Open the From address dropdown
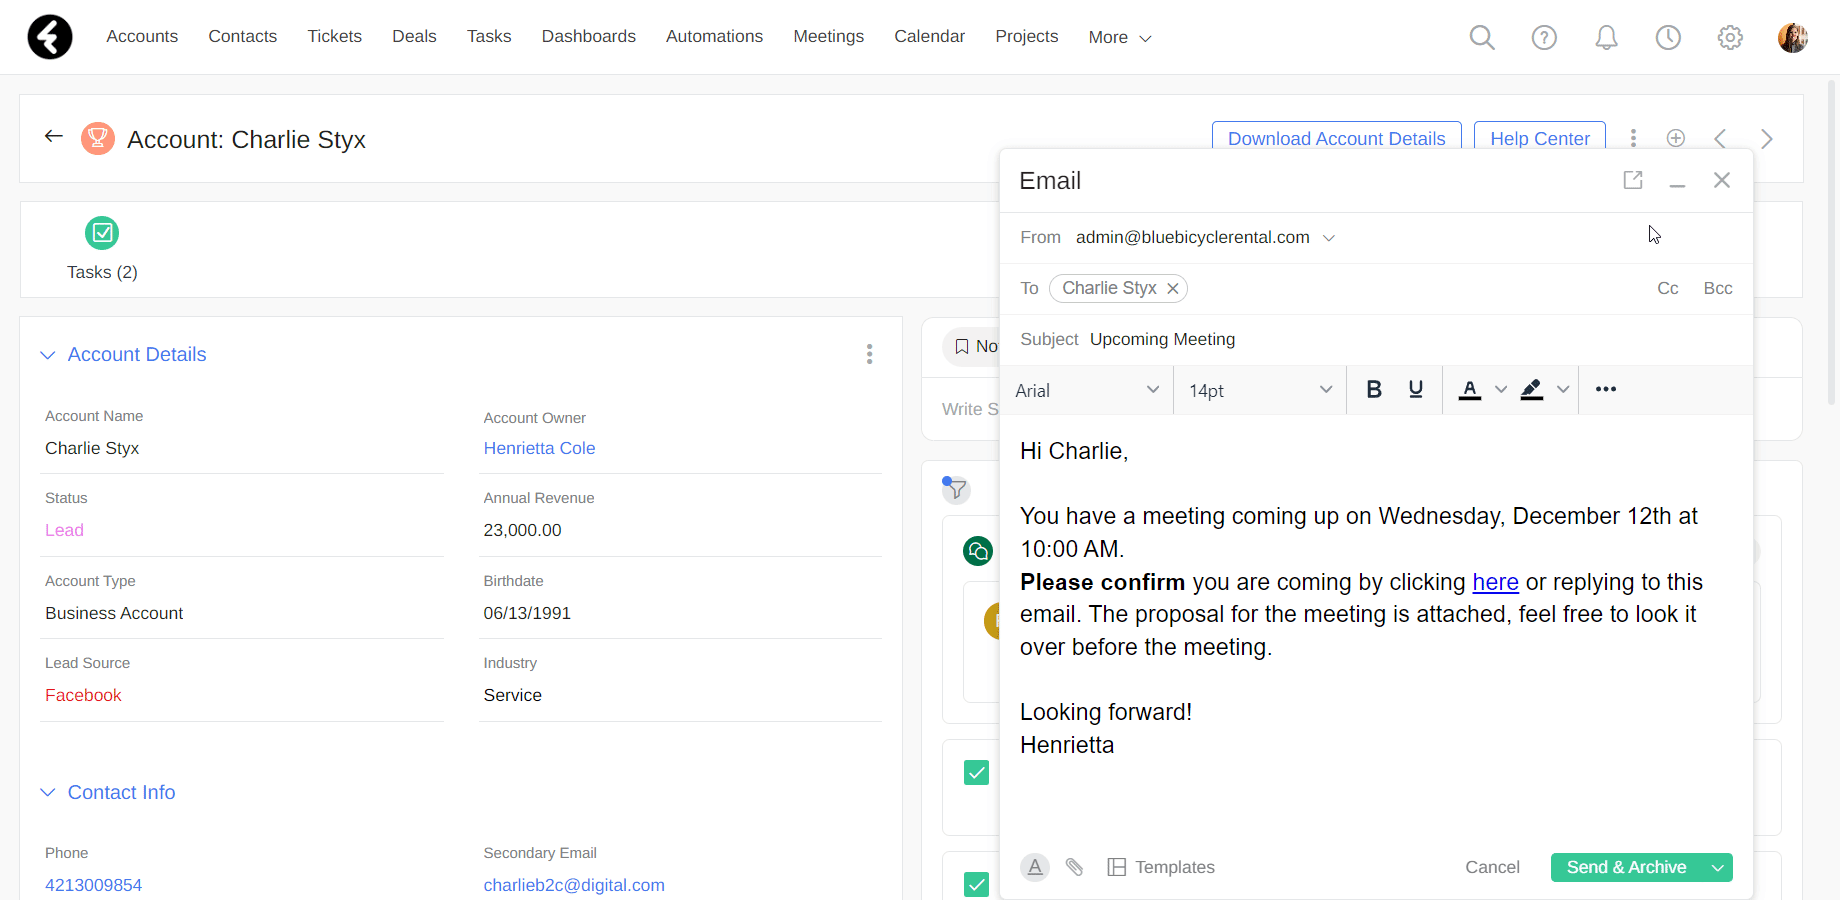1840x900 pixels. point(1329,238)
